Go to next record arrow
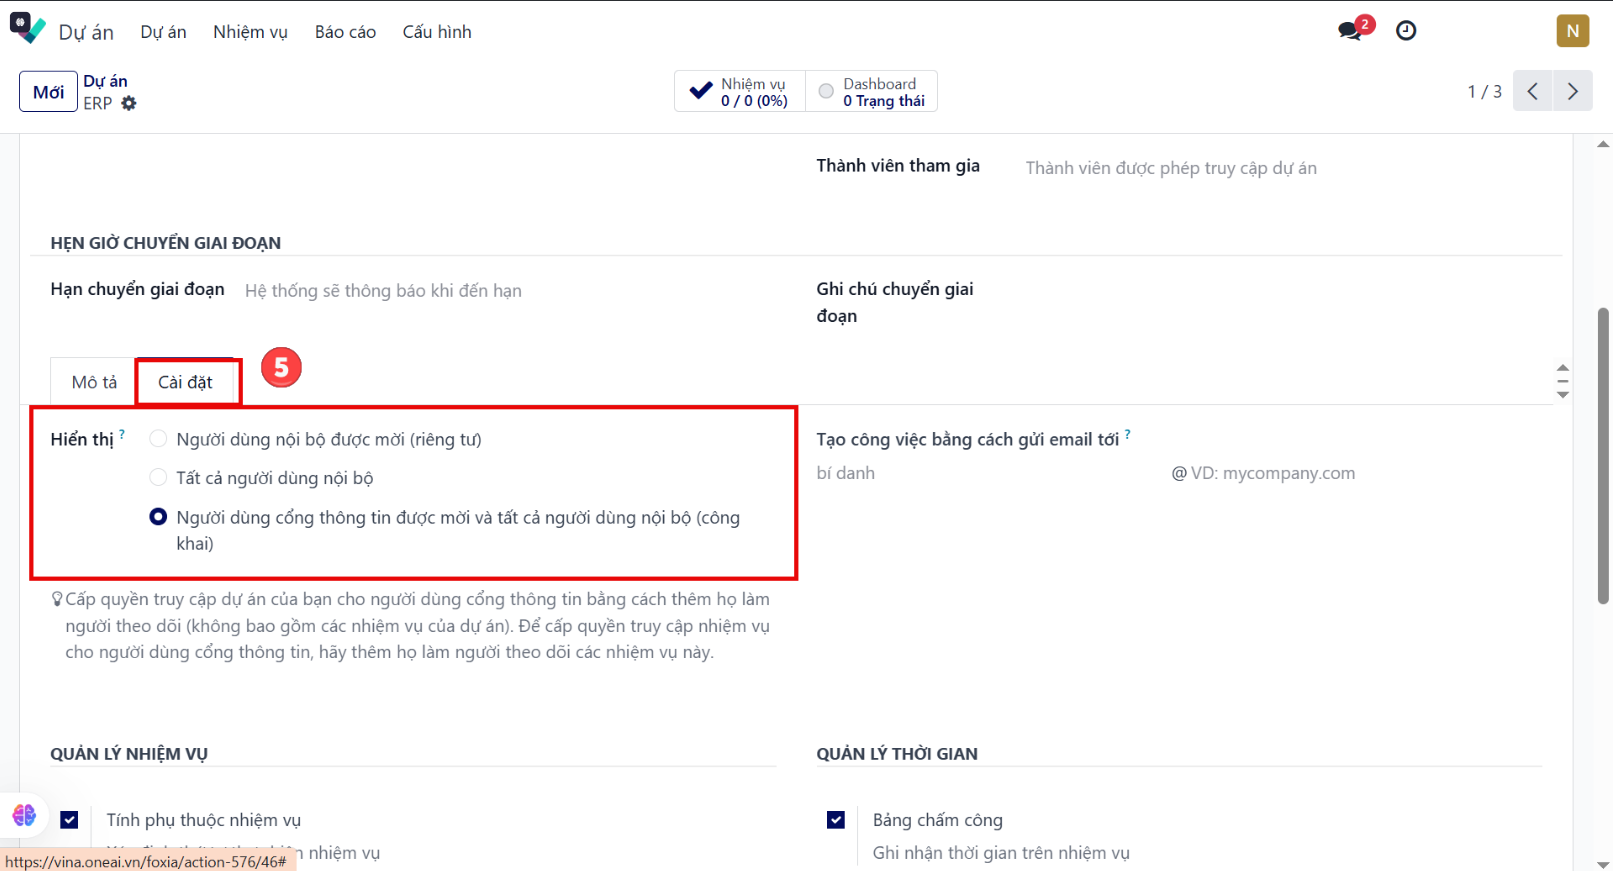The width and height of the screenshot is (1613, 871). coord(1572,91)
